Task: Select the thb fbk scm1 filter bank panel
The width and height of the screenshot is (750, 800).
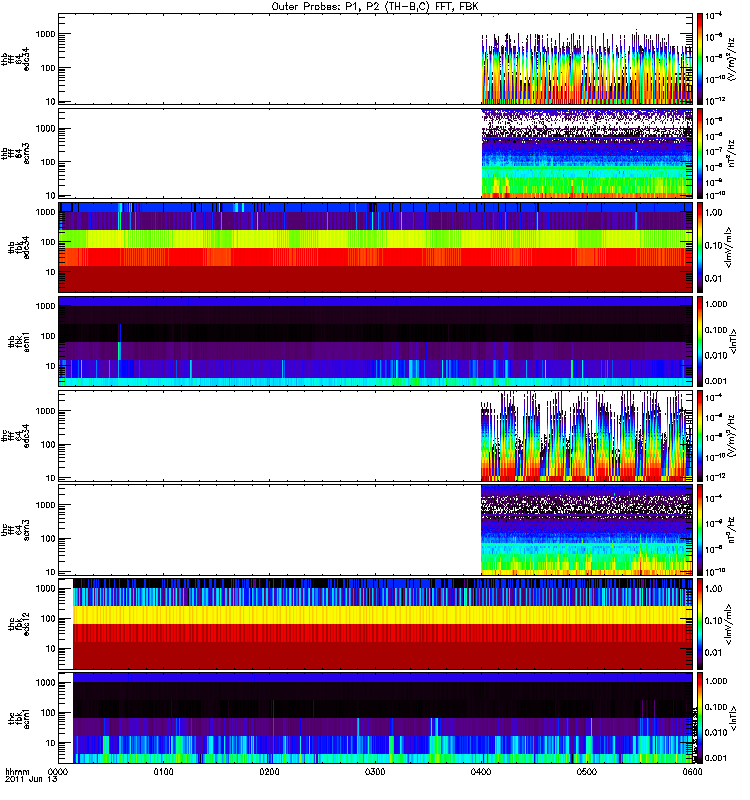Action: 375,341
